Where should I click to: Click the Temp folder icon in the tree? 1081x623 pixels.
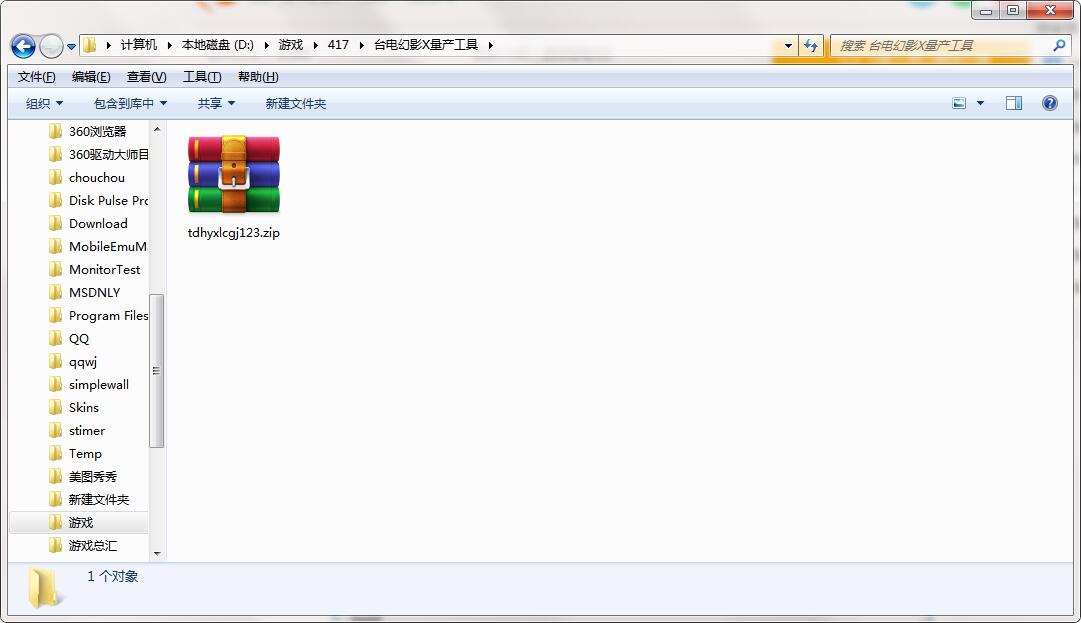point(56,453)
